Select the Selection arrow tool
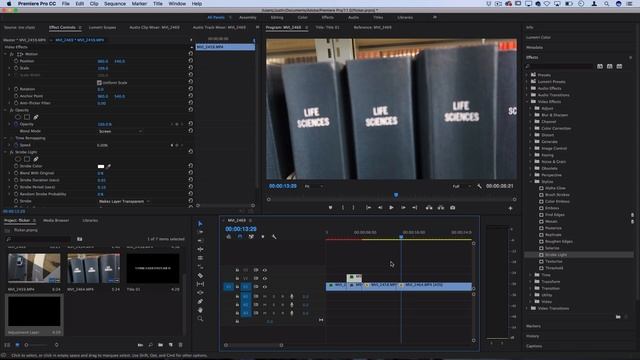The width and height of the screenshot is (640, 360). click(x=200, y=223)
